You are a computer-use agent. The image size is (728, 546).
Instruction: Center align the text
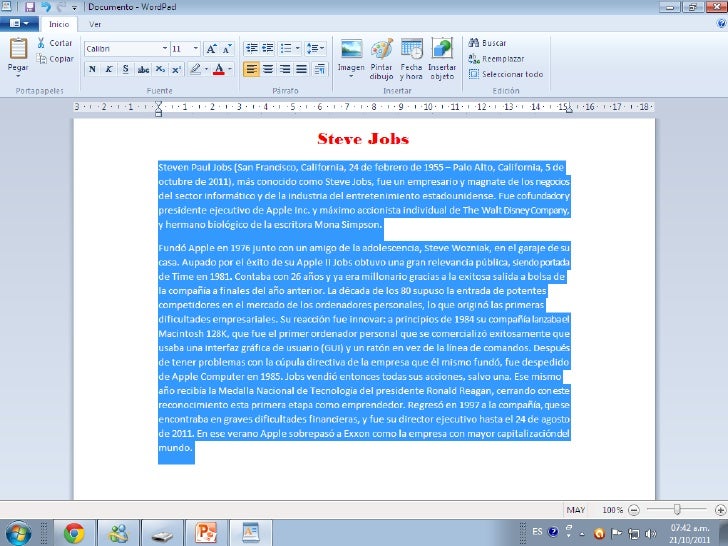pos(268,69)
